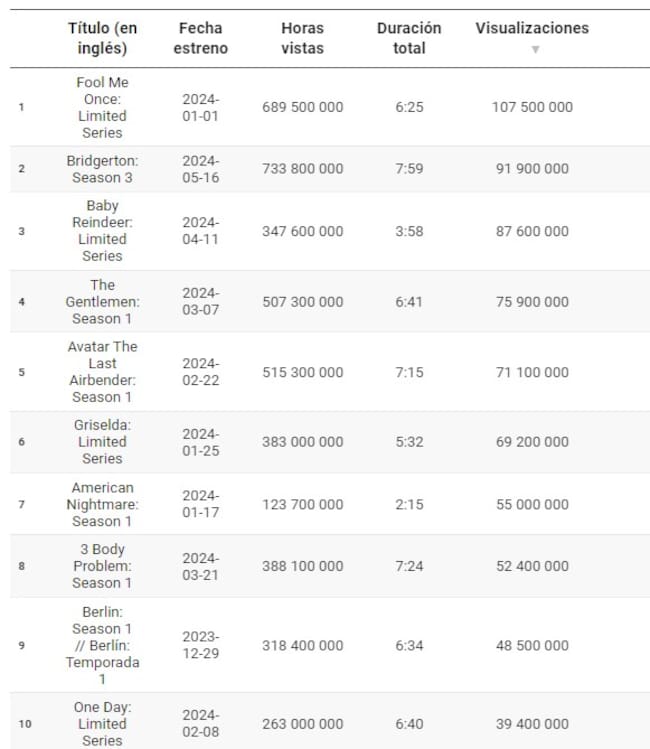Select the 2:15 total duration cell
The image size is (650, 749).
(x=409, y=504)
